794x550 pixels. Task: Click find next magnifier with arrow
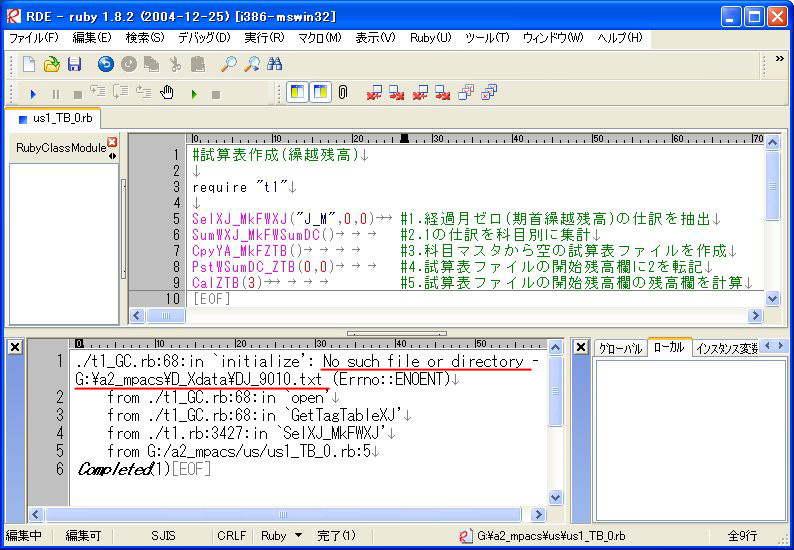coord(252,64)
